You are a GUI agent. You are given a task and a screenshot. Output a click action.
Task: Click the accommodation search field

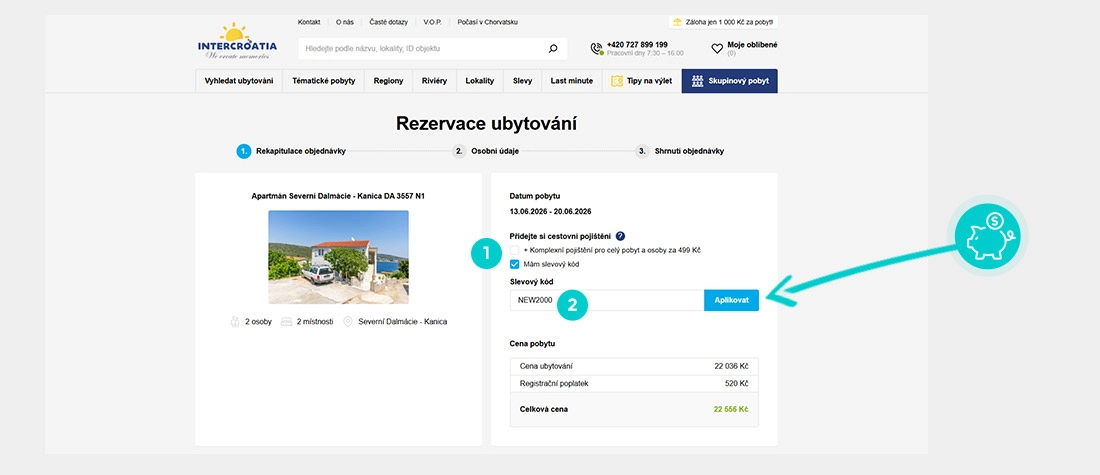coord(433,48)
